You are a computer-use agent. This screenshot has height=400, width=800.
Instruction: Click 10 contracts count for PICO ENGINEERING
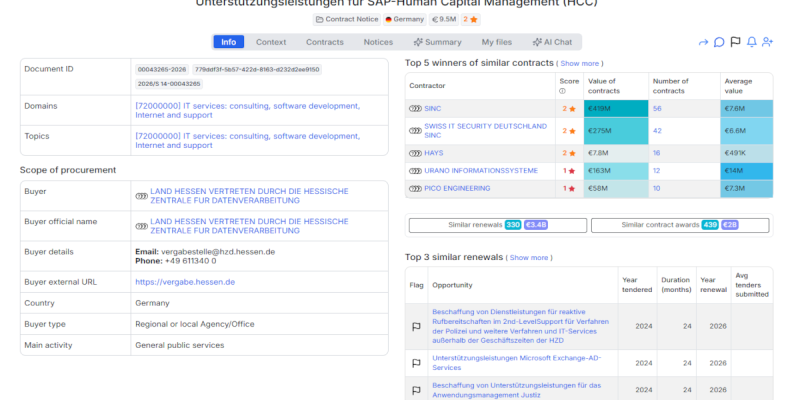pos(657,189)
